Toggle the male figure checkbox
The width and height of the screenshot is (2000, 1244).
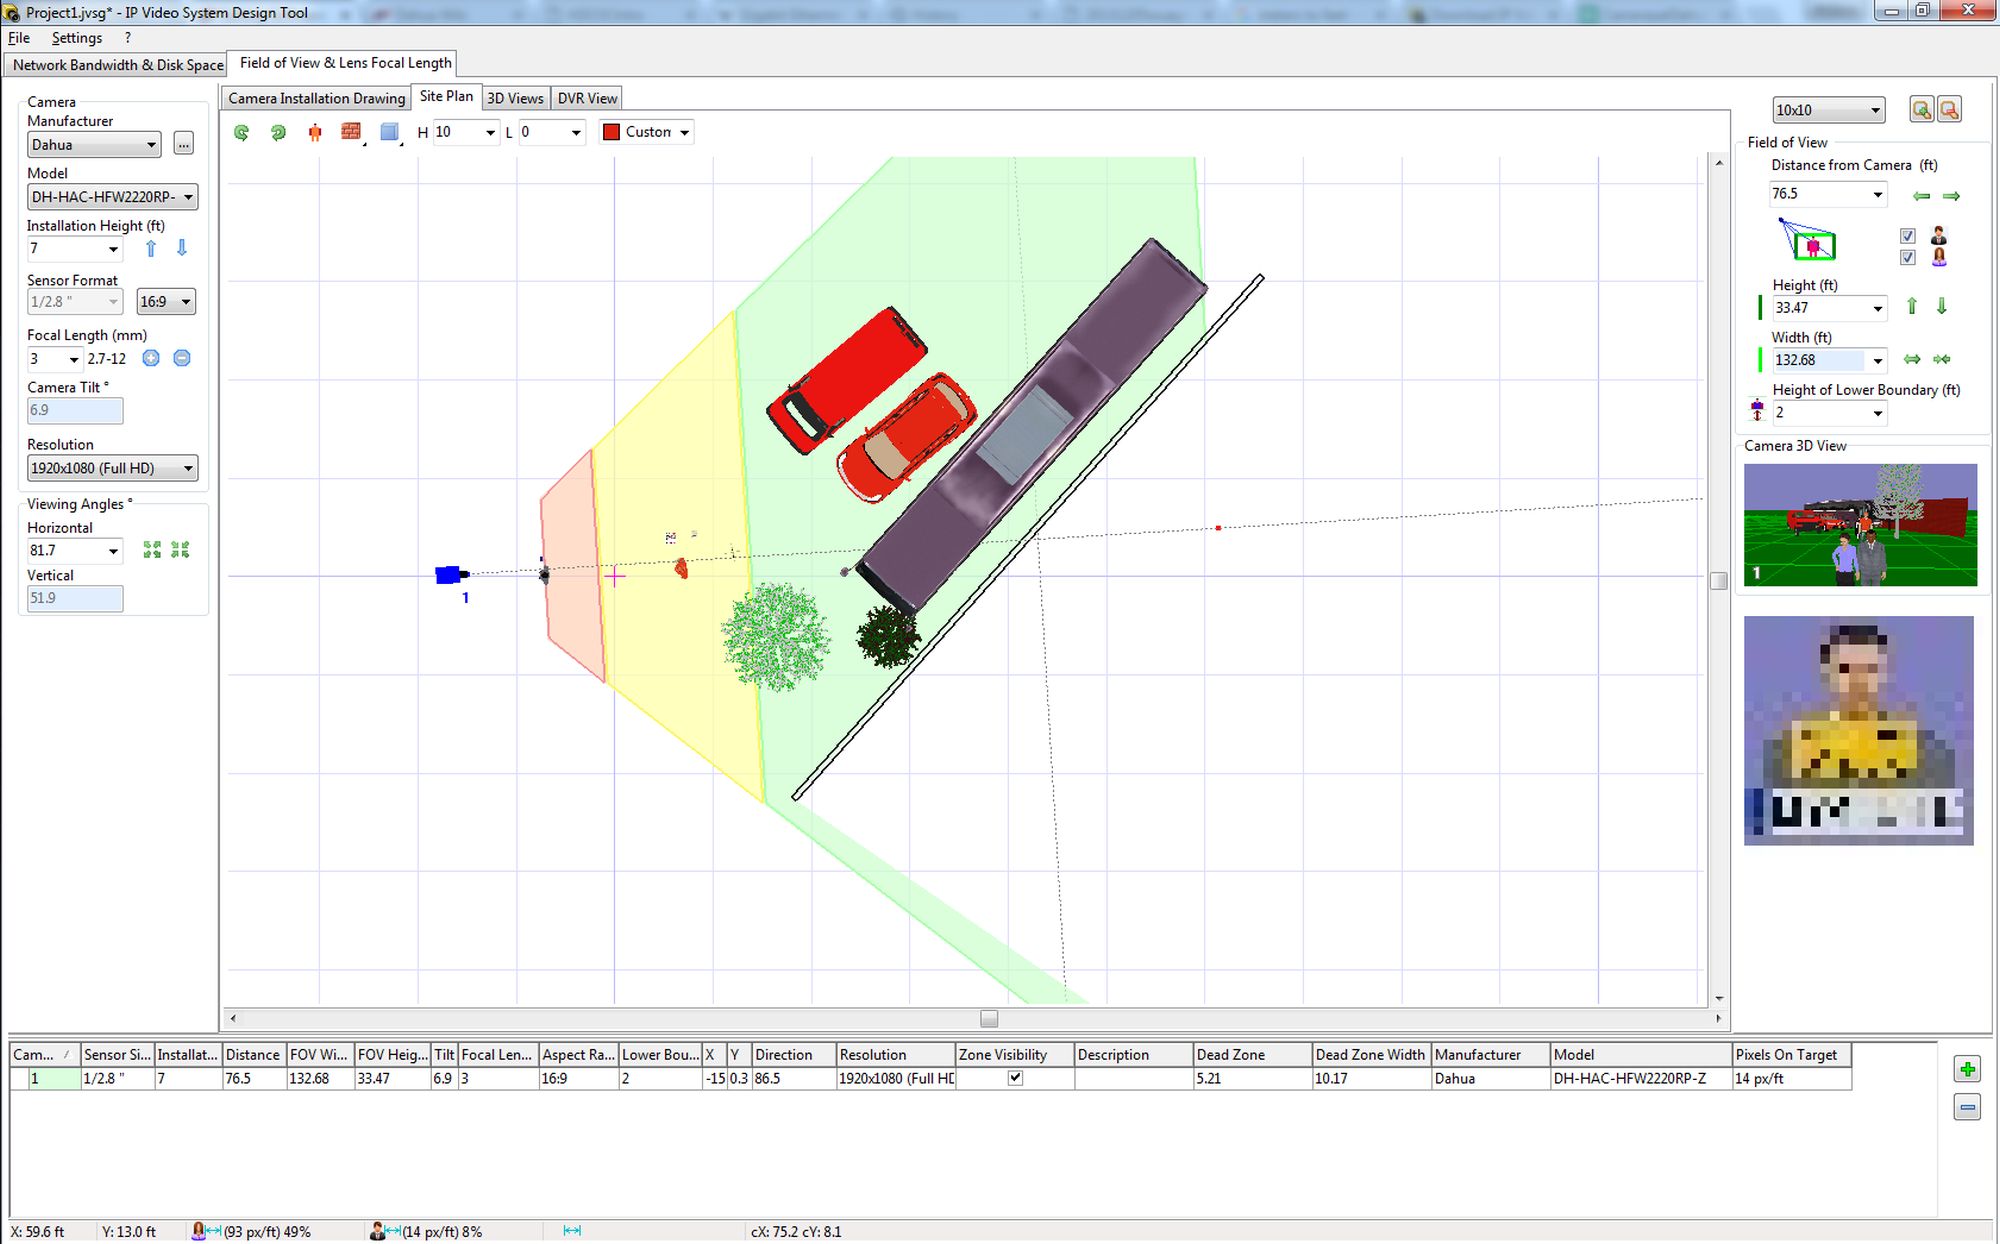coord(1908,237)
